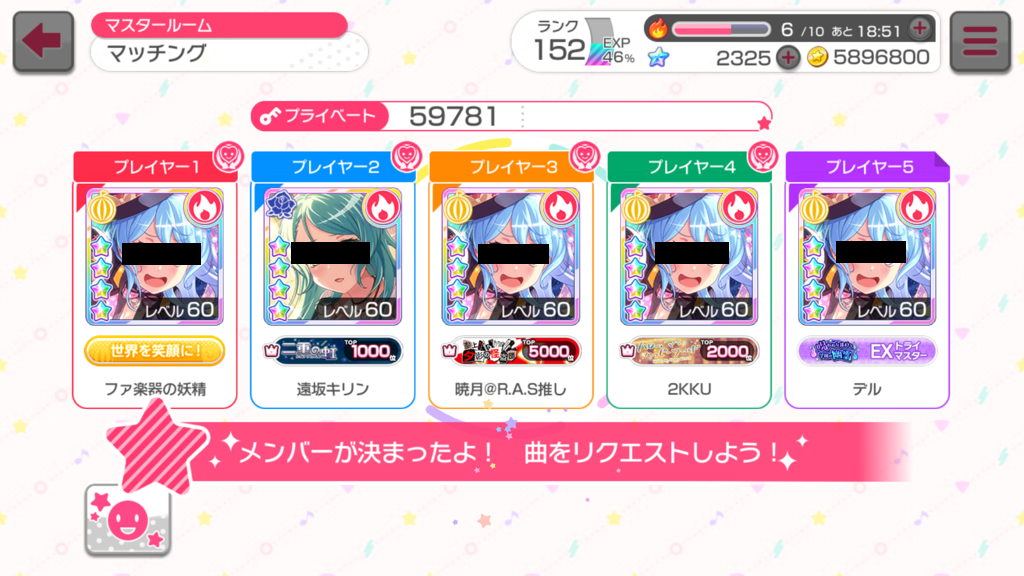The height and width of the screenshot is (576, 1024).
Task: Tap the 世界を笑顔に！ title badge
Action: pos(155,351)
